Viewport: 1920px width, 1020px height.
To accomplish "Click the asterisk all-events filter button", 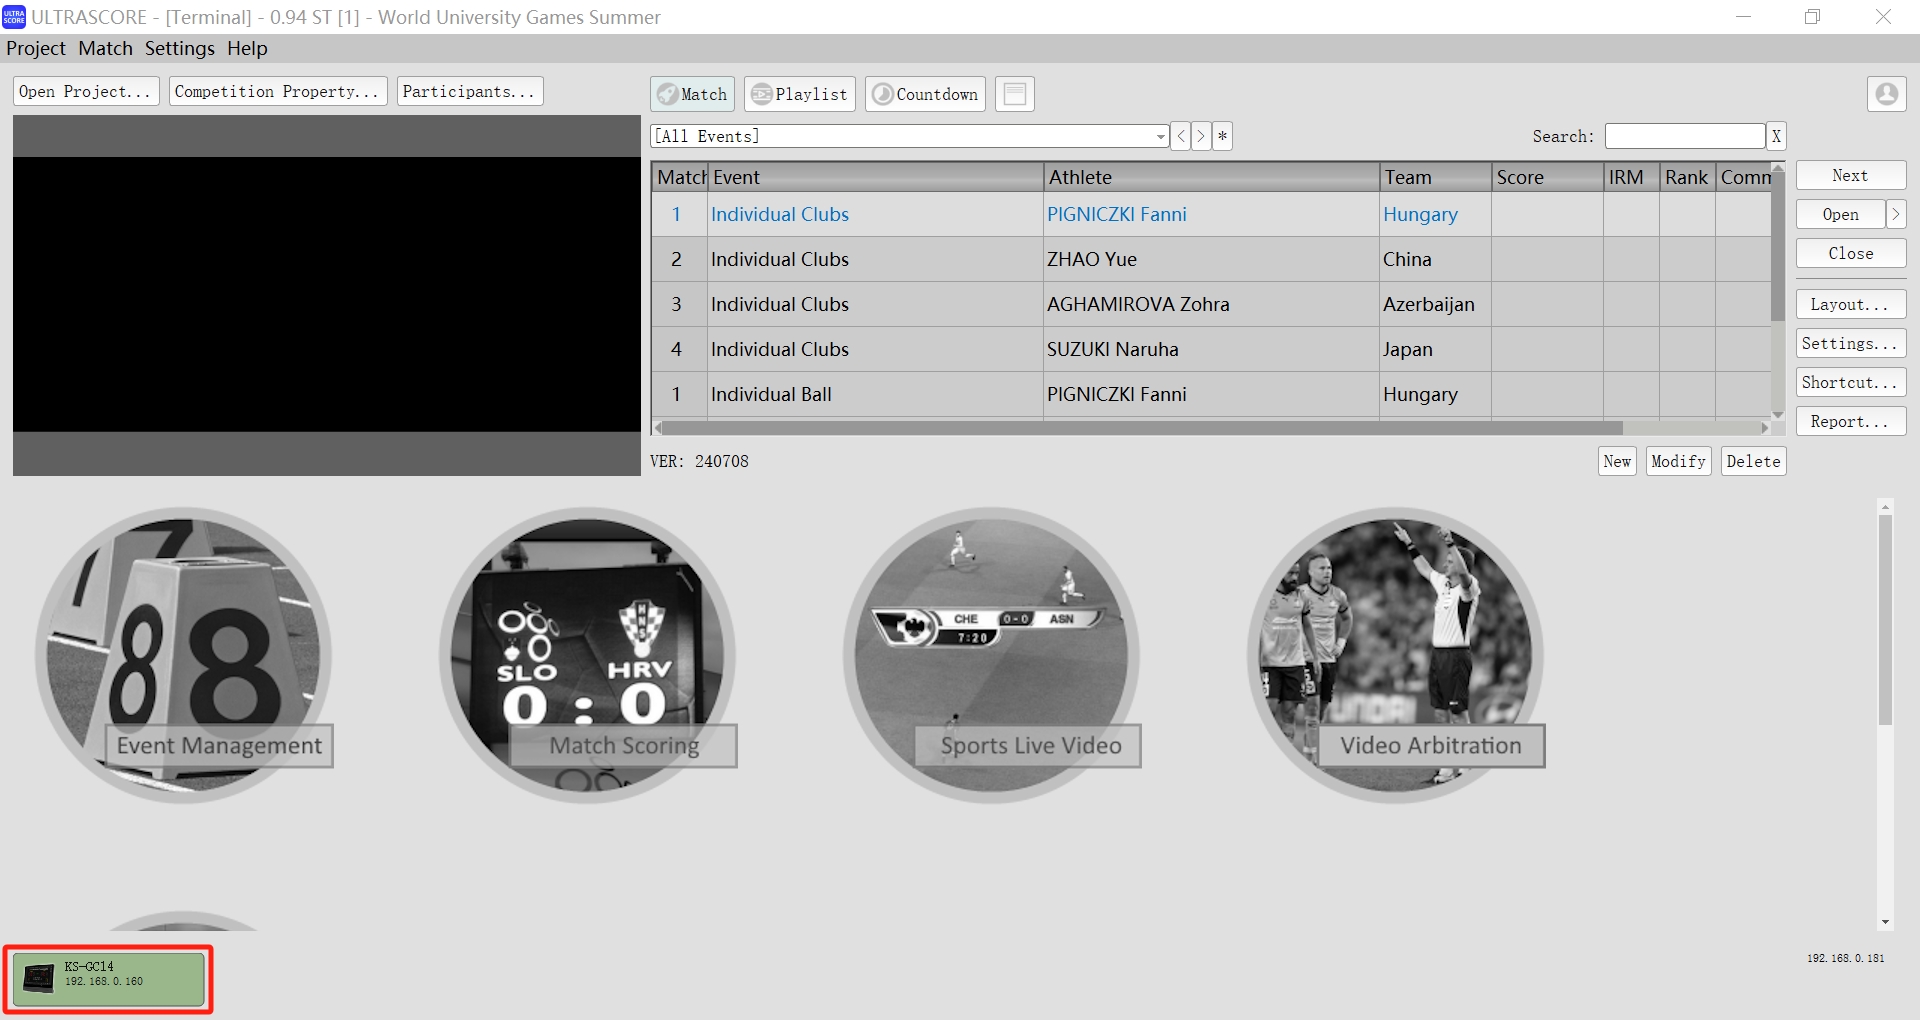I will 1222,136.
